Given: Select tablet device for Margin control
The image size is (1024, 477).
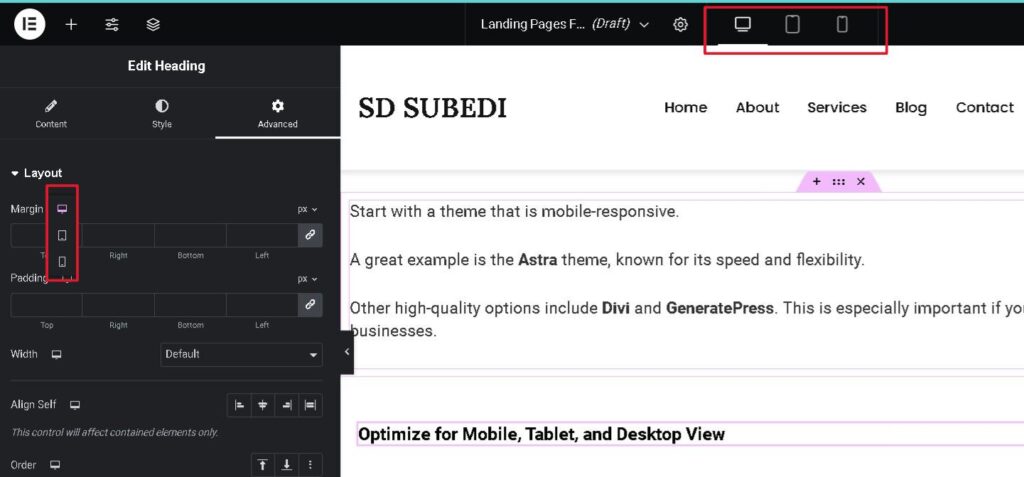Looking at the screenshot, I should (x=62, y=235).
